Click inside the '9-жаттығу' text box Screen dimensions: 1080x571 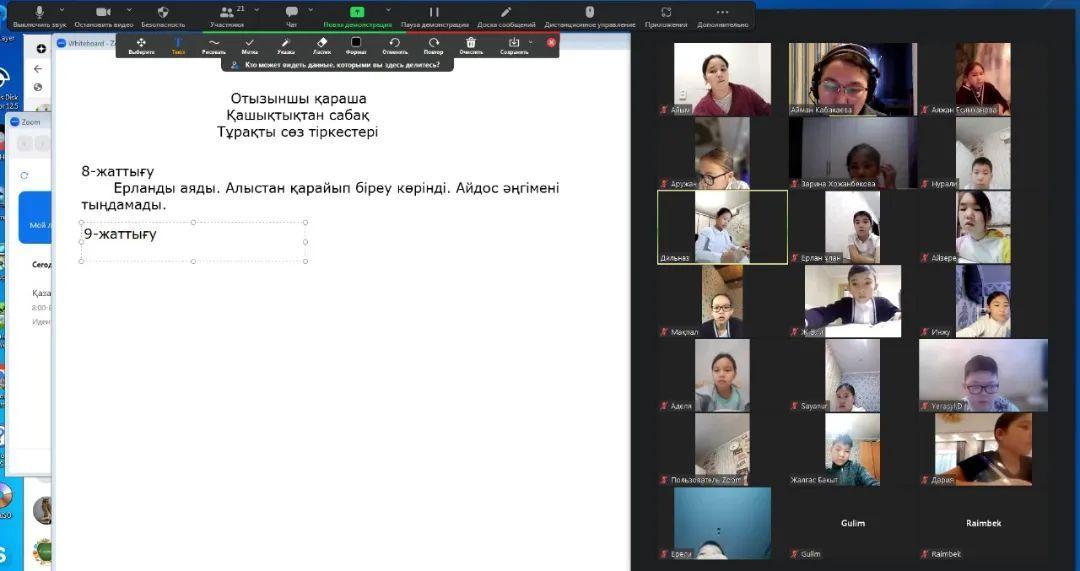[x=194, y=242]
